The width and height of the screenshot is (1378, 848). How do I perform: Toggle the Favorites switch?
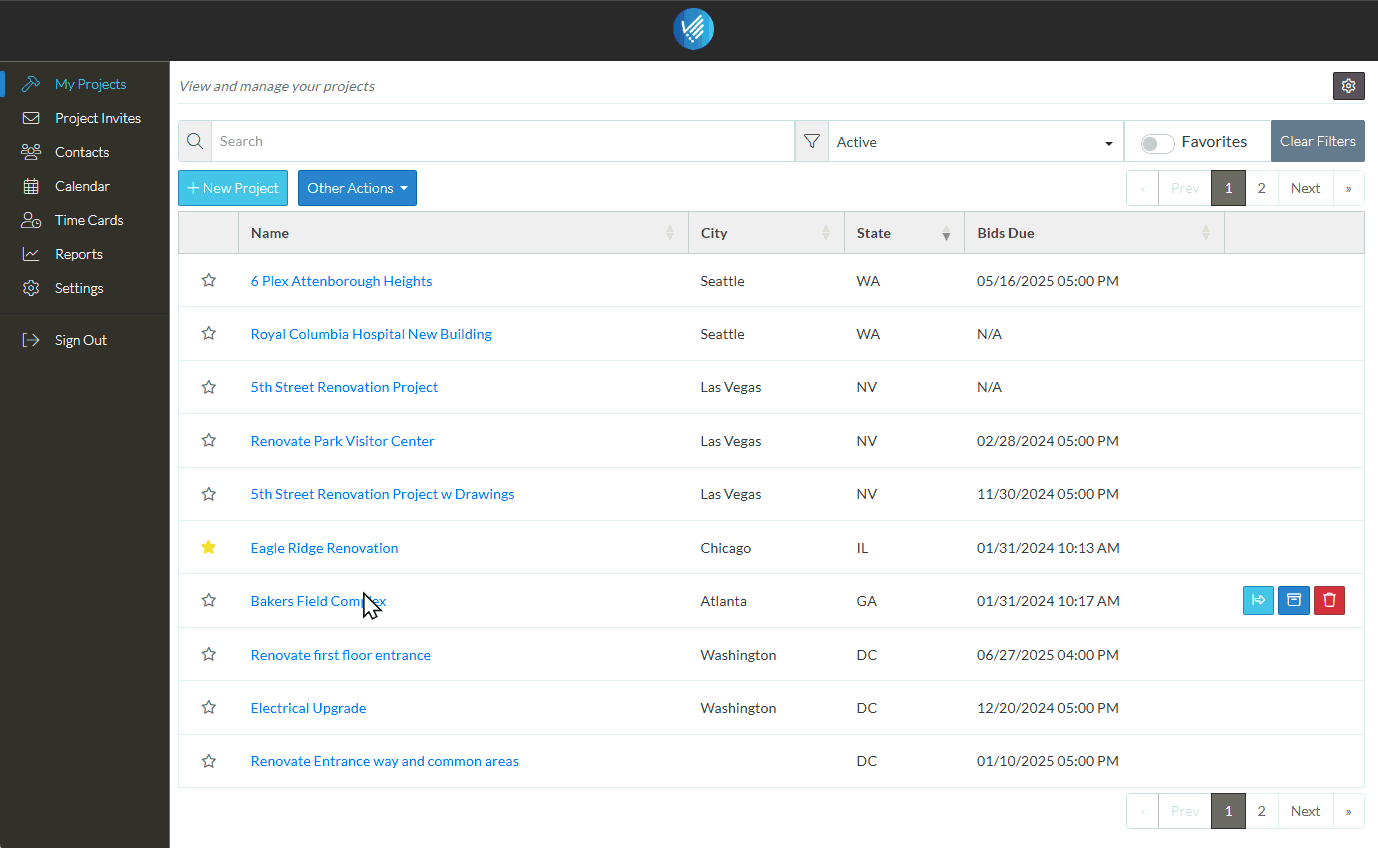tap(1157, 143)
